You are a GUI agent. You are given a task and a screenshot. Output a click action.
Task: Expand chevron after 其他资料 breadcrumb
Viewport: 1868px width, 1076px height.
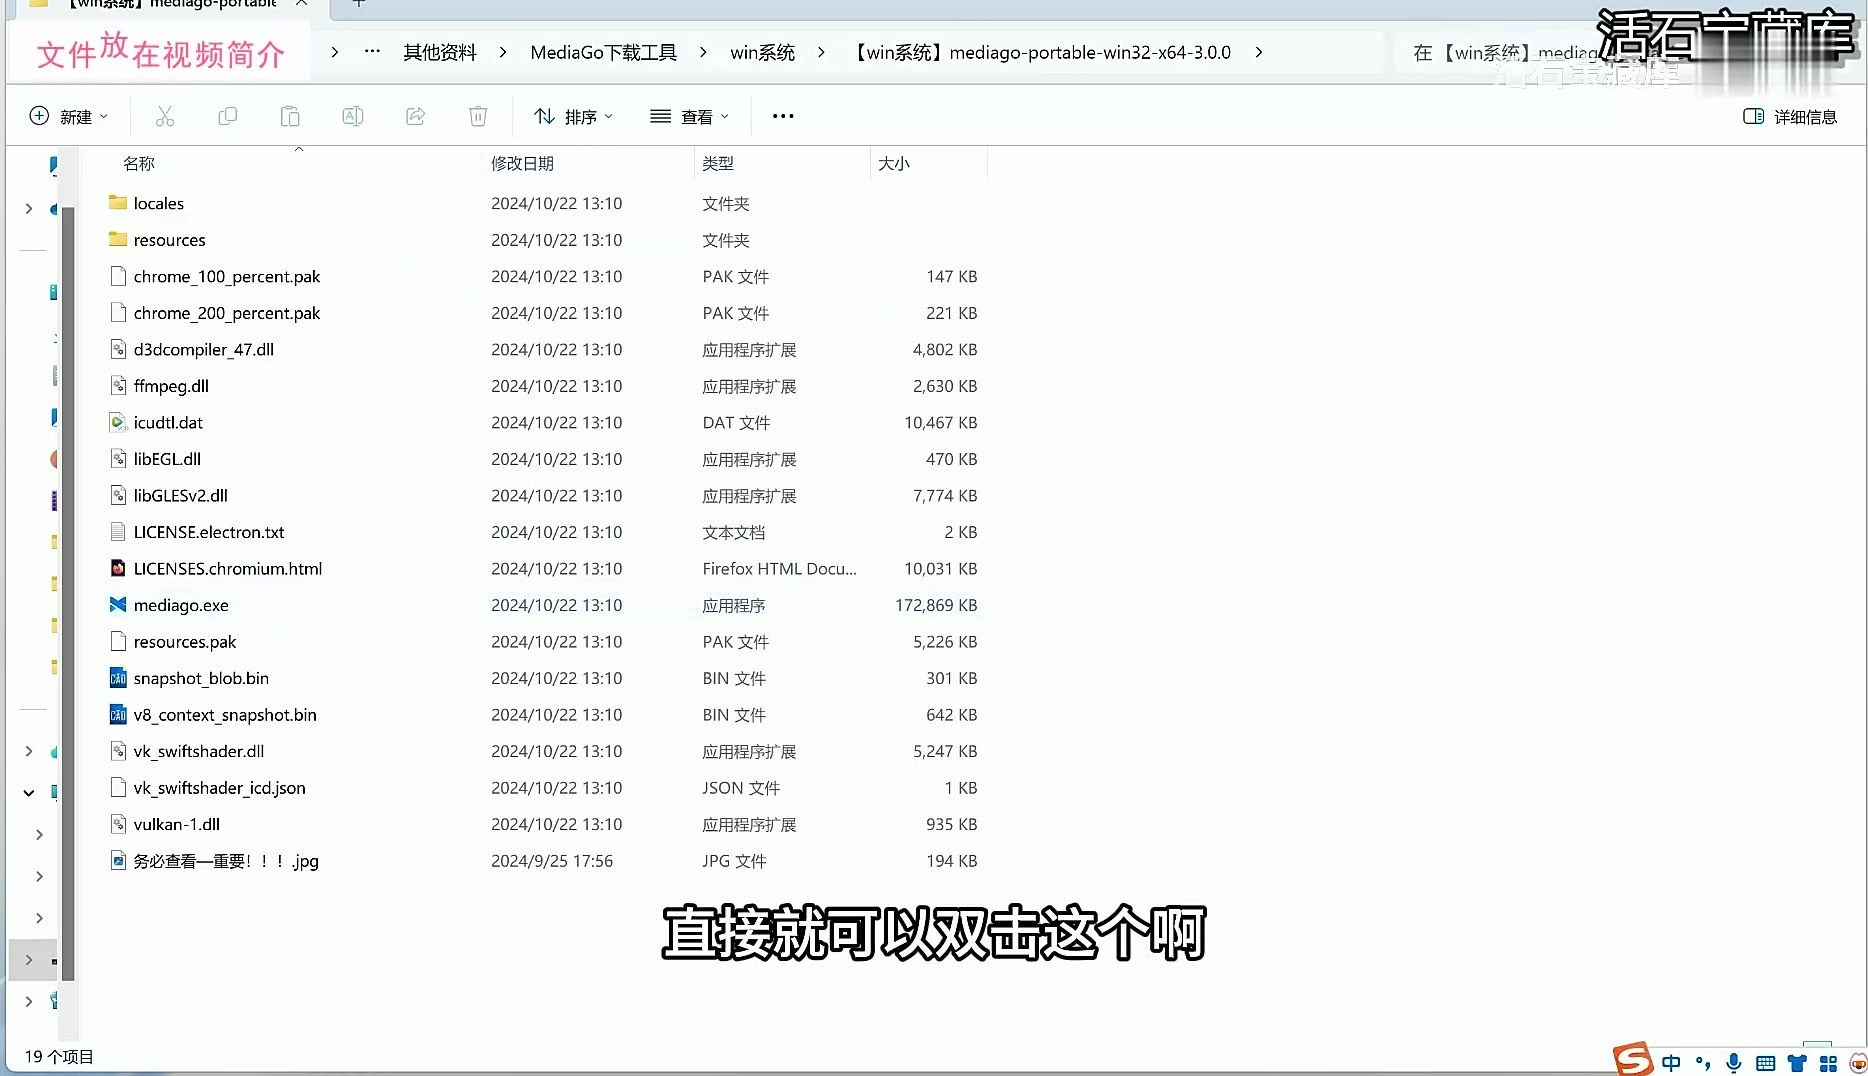pyautogui.click(x=503, y=52)
